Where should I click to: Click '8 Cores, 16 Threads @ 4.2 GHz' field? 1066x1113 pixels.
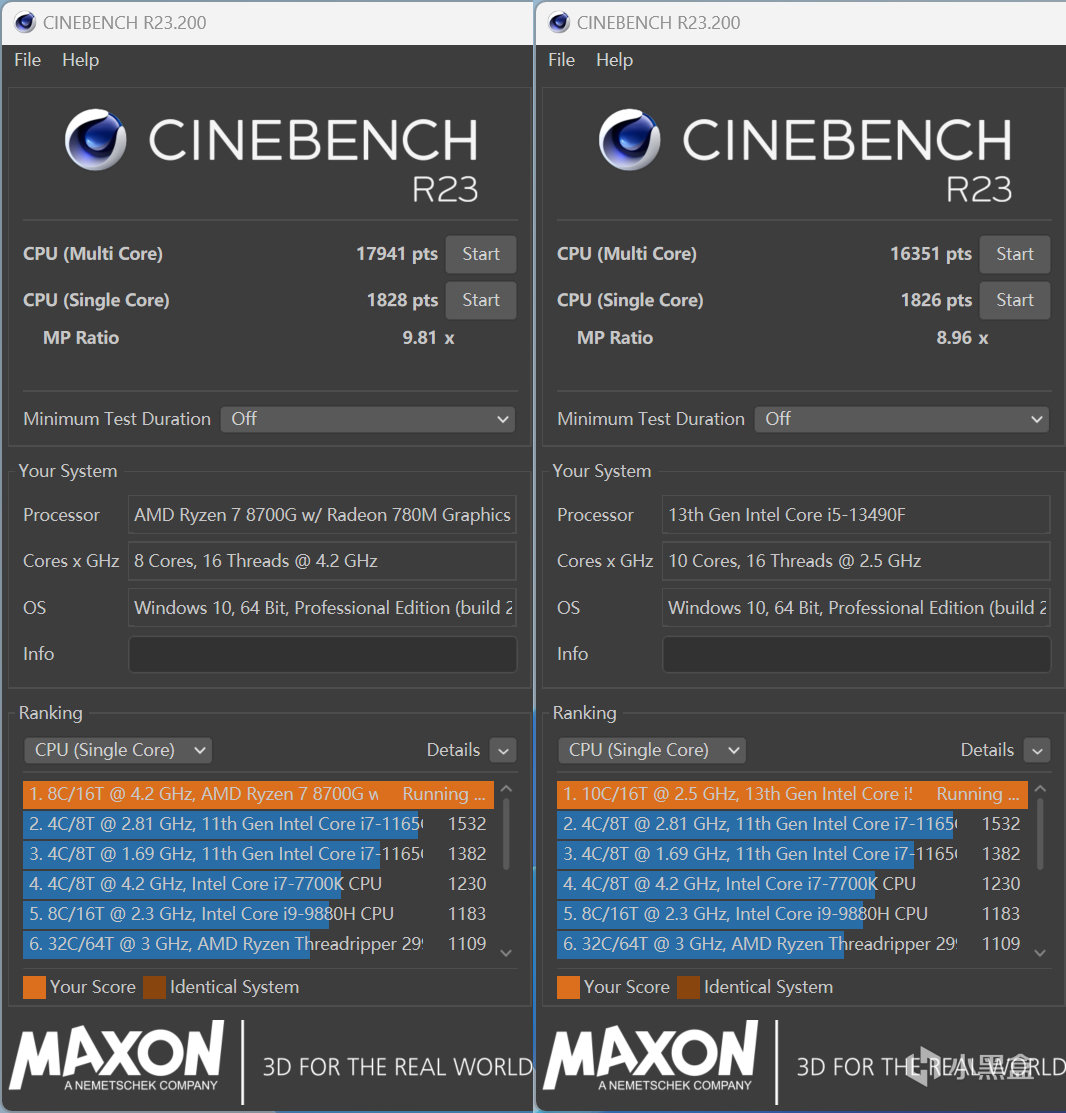(322, 561)
